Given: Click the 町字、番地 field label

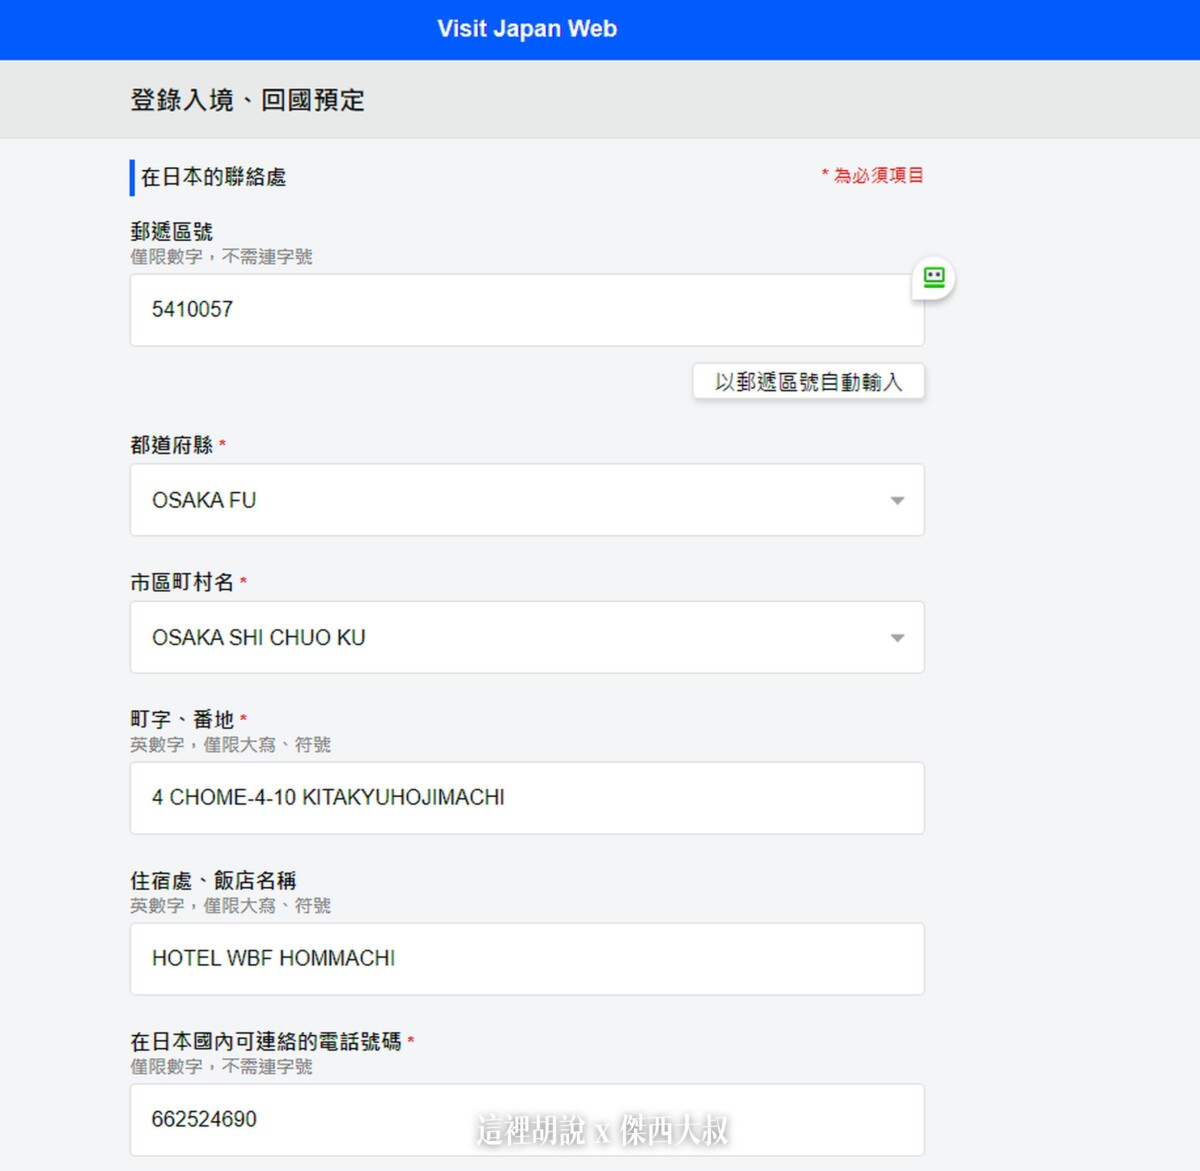Looking at the screenshot, I should (x=182, y=719).
